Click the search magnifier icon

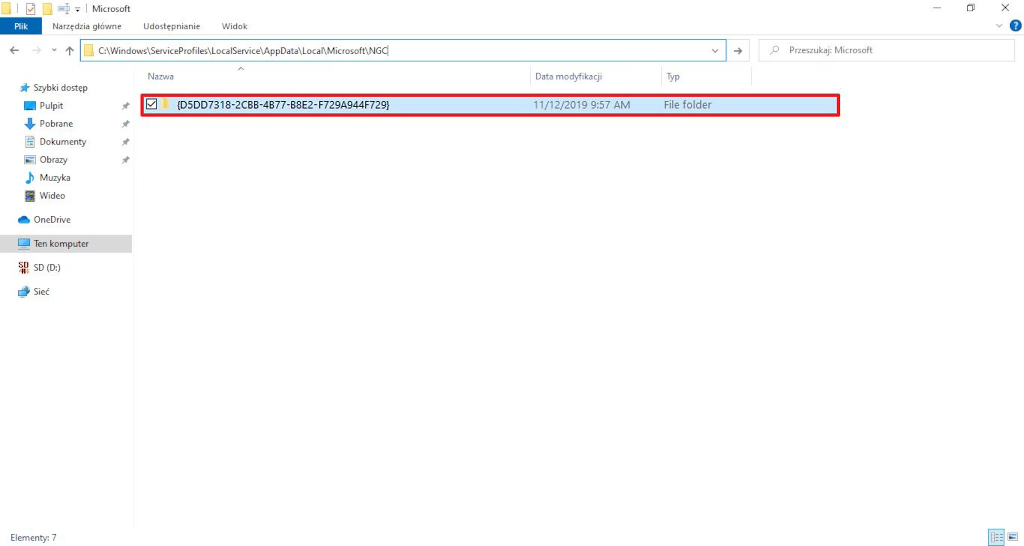click(775, 50)
